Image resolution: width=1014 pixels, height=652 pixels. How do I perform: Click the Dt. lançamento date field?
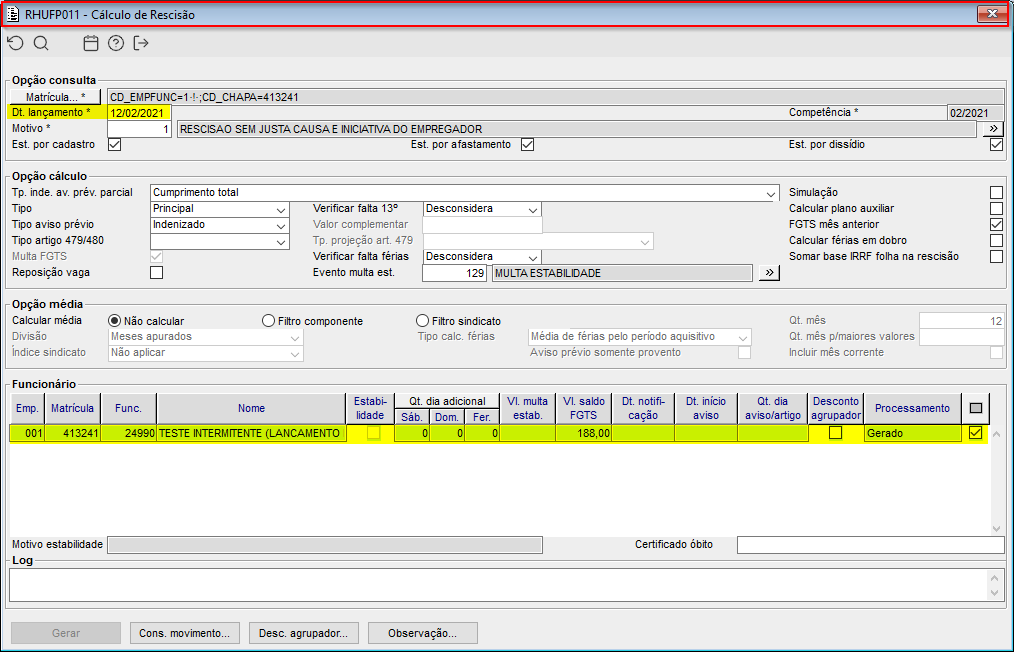pyautogui.click(x=139, y=113)
